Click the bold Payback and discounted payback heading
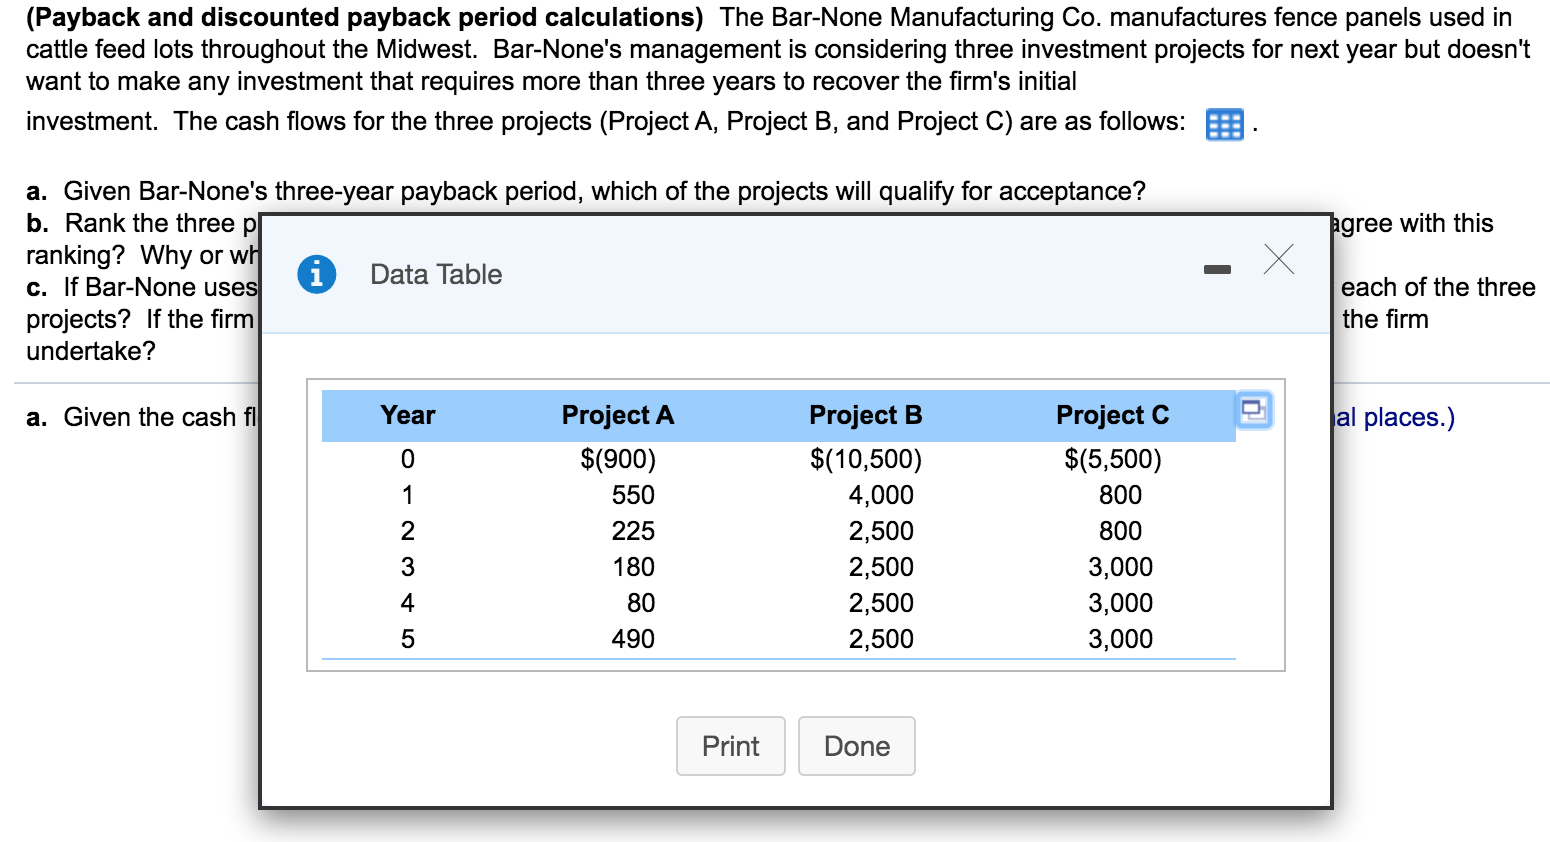This screenshot has width=1550, height=842. point(365,17)
